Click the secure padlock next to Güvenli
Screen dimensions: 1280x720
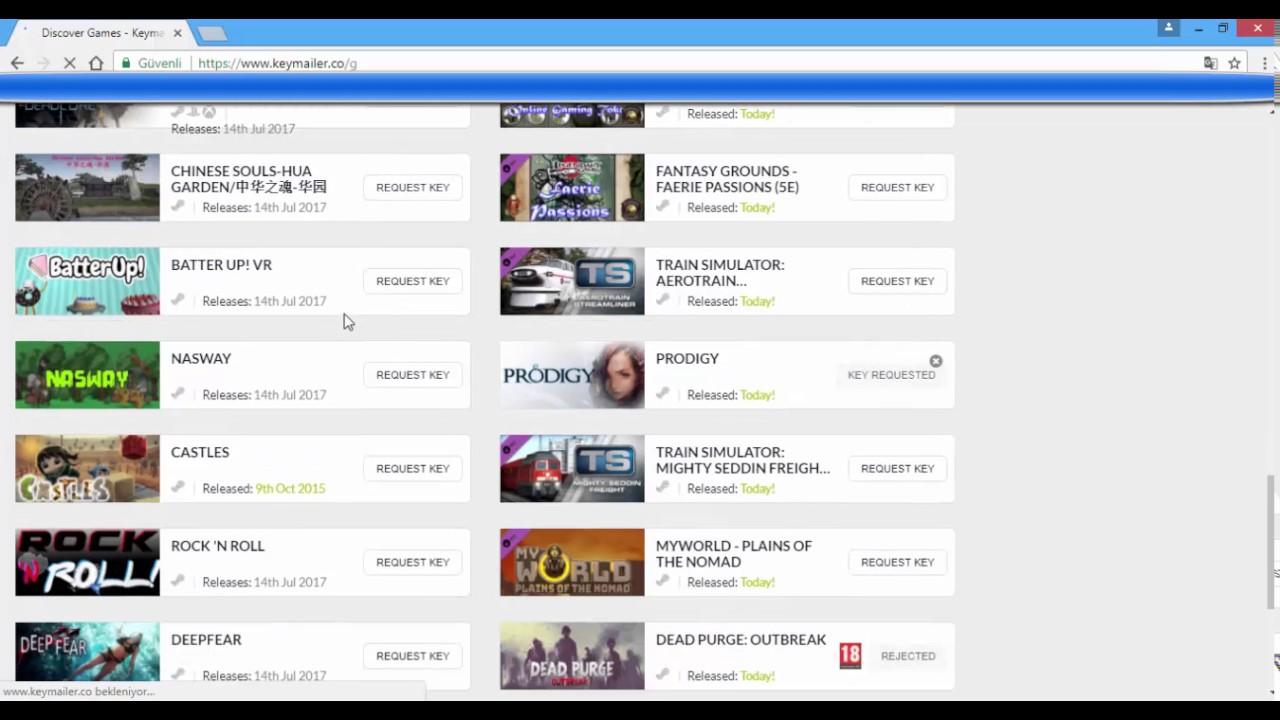tap(126, 63)
